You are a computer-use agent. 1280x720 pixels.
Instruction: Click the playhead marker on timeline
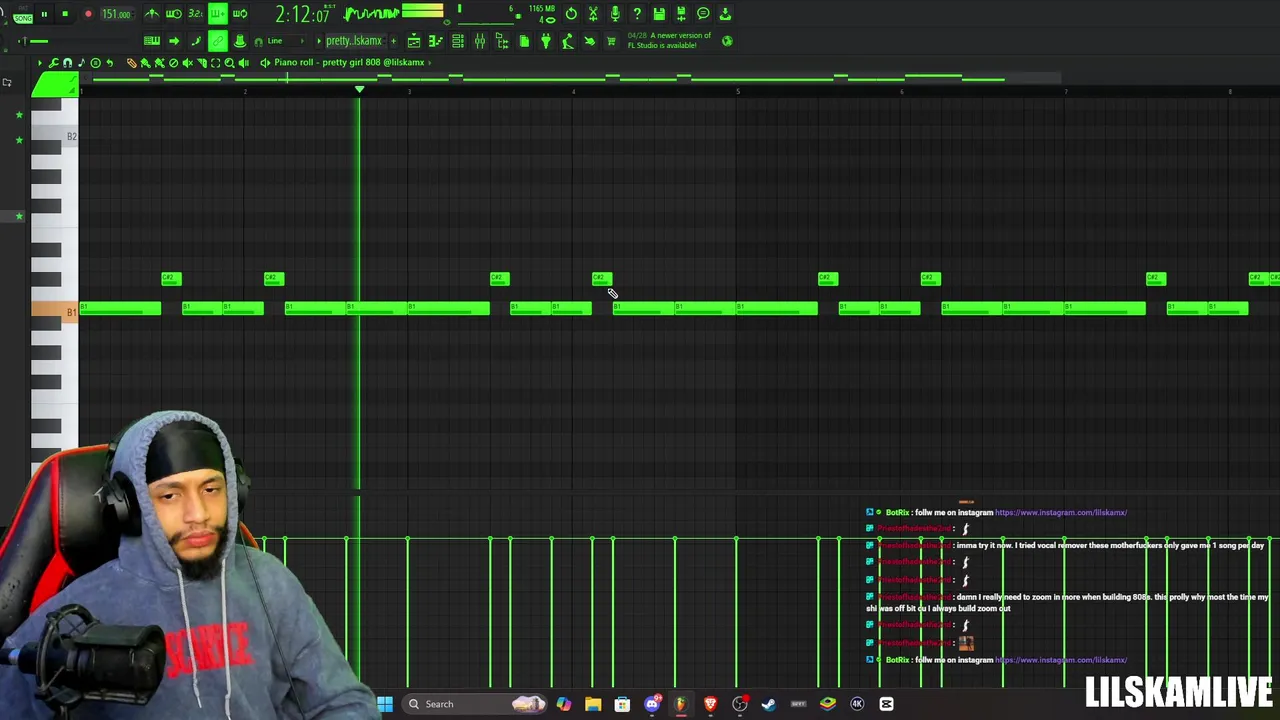point(359,90)
